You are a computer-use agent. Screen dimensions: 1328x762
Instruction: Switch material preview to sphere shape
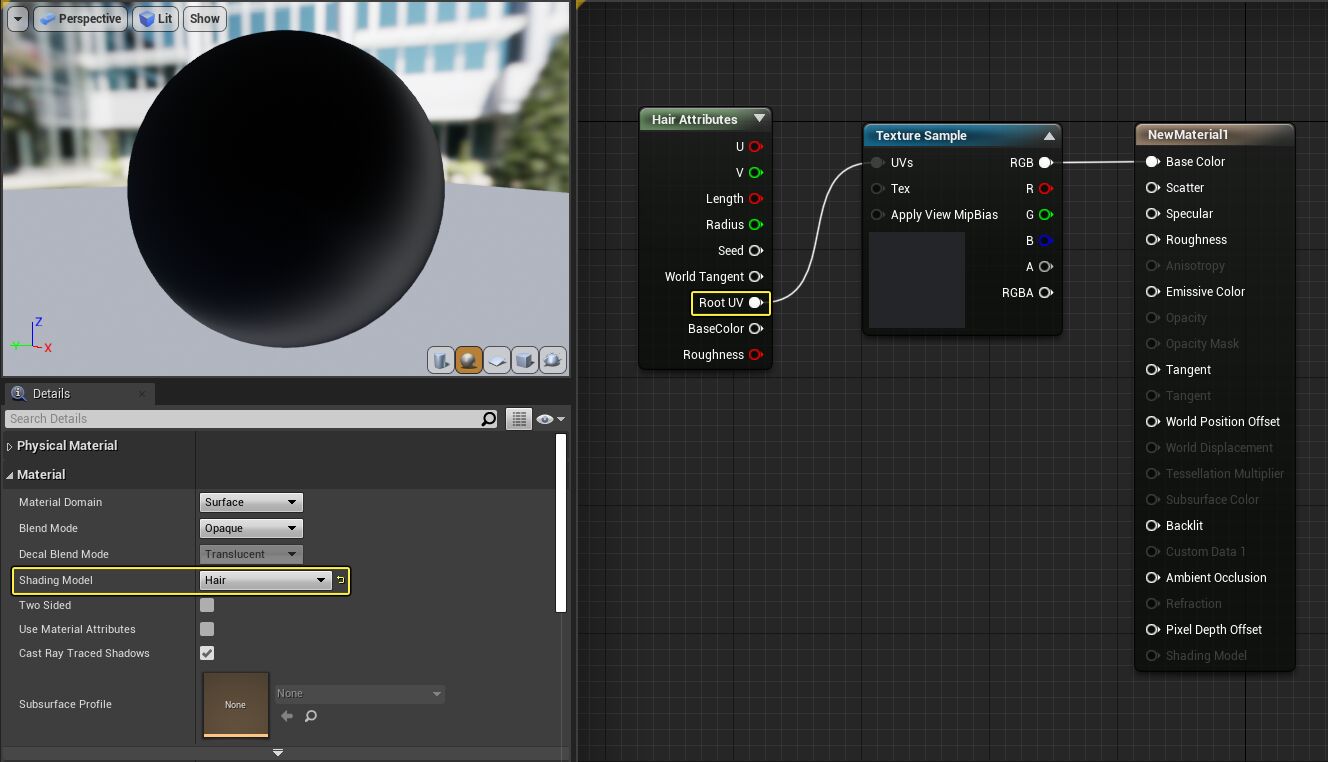tap(468, 360)
